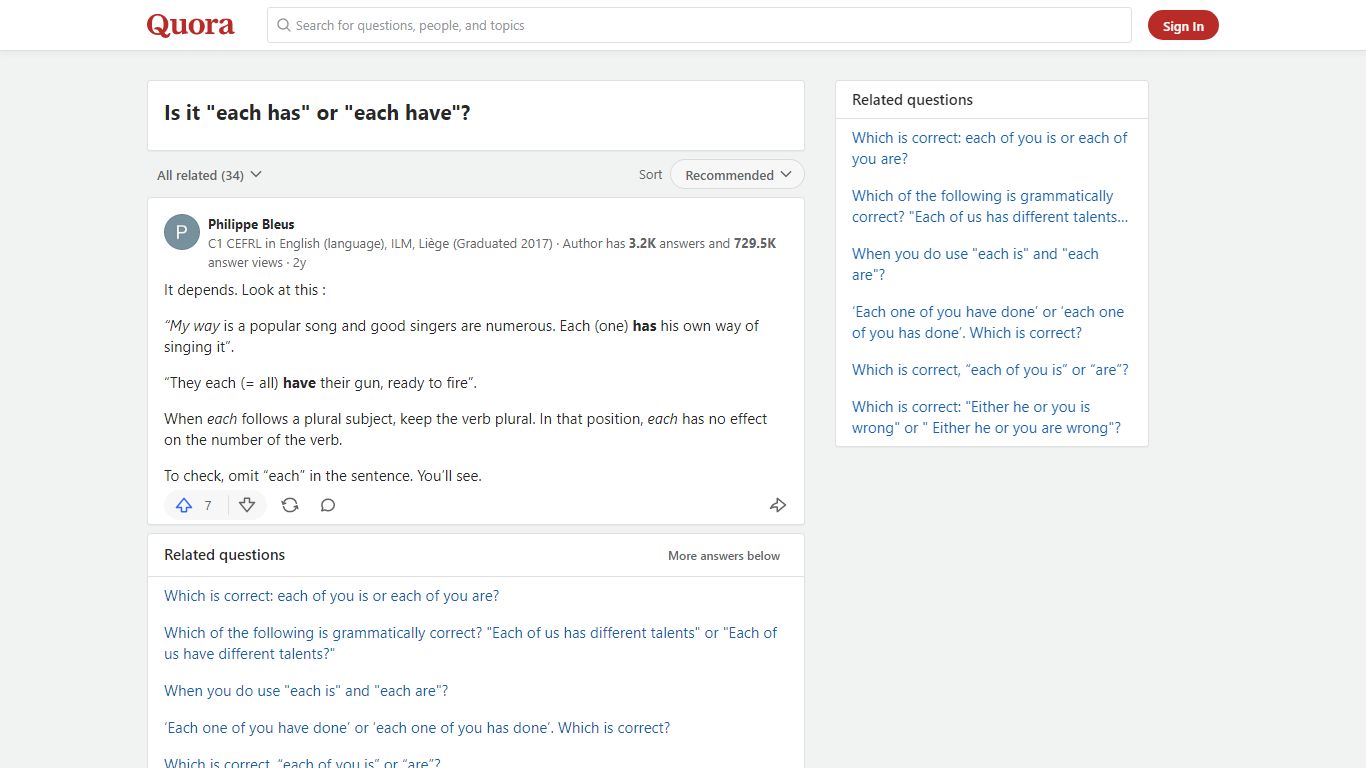1366x768 pixels.
Task: Click the question title 'Is it each has or each have?'
Action: (317, 113)
